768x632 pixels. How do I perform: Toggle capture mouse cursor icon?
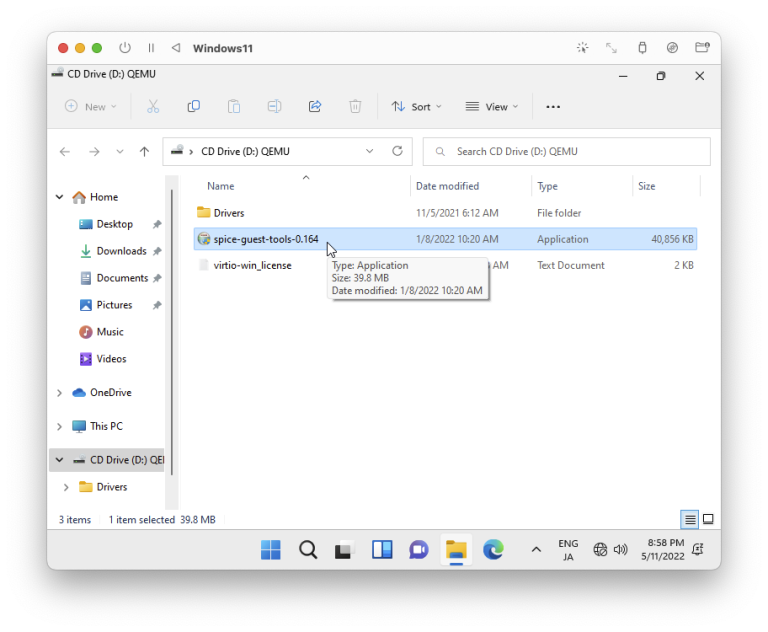pyautogui.click(x=582, y=48)
